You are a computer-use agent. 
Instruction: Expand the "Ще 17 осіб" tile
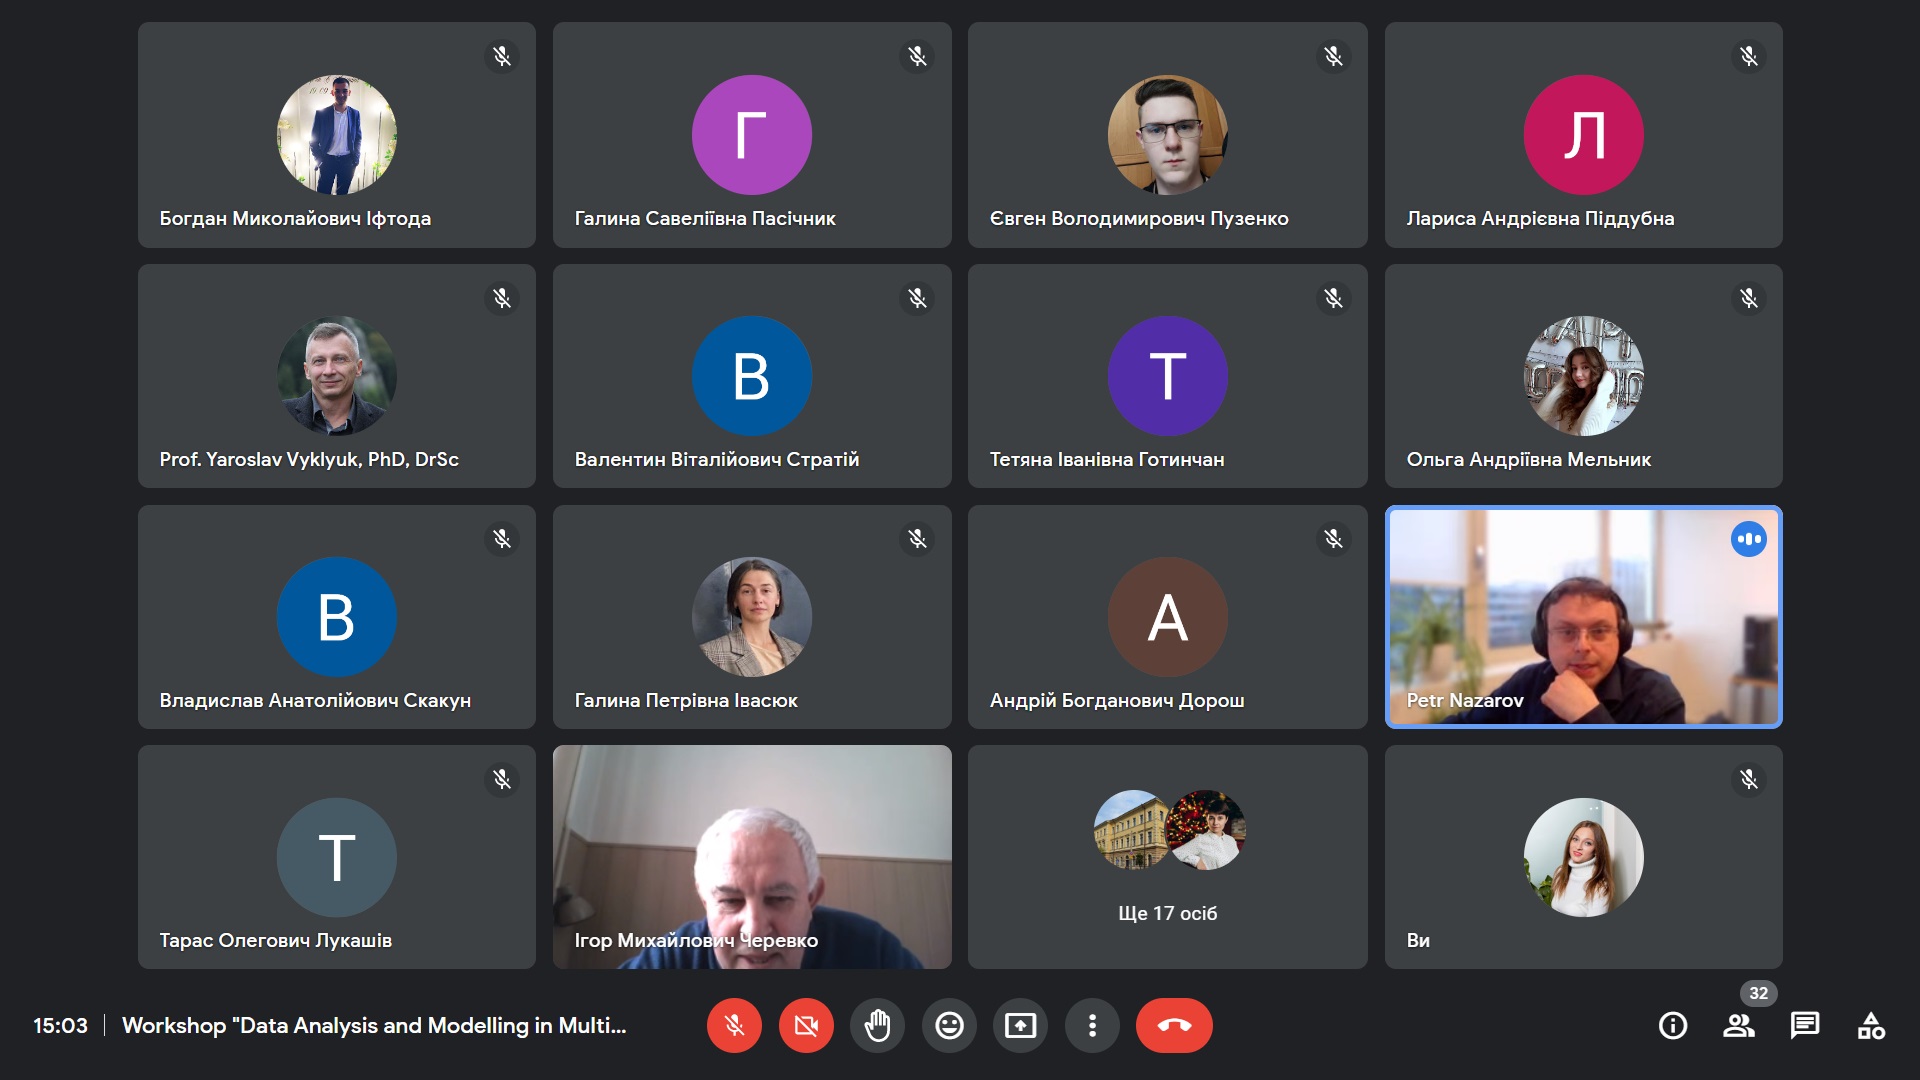[1167, 857]
